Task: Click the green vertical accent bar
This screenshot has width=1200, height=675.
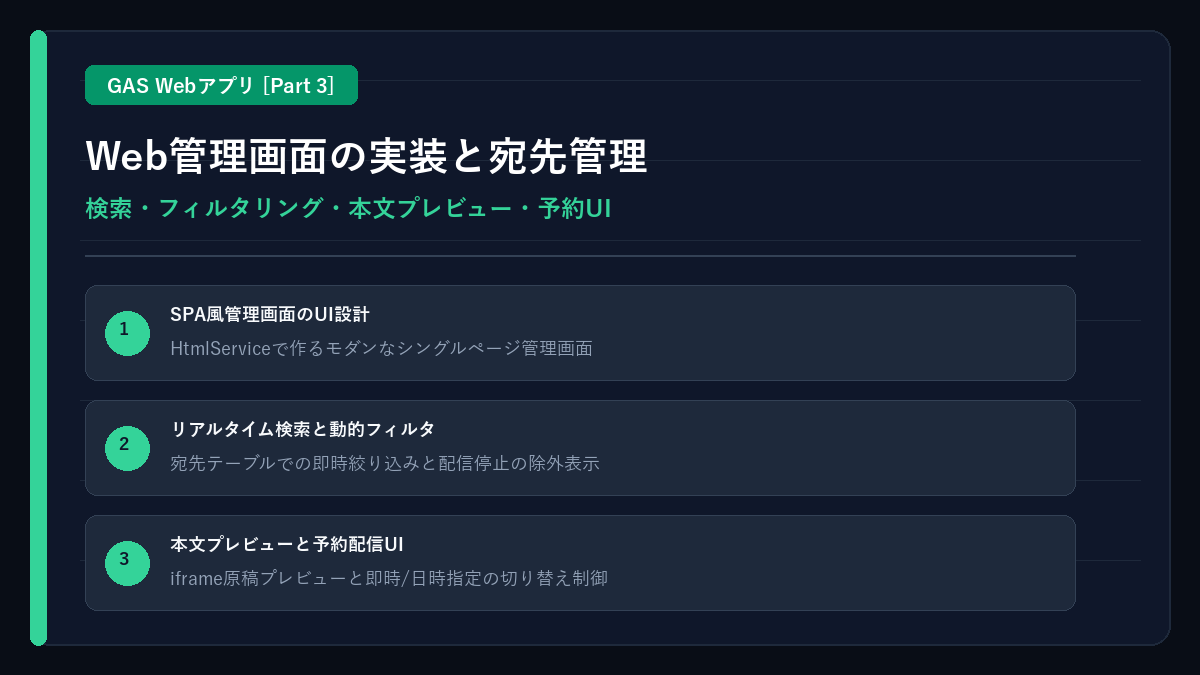Action: 38,338
